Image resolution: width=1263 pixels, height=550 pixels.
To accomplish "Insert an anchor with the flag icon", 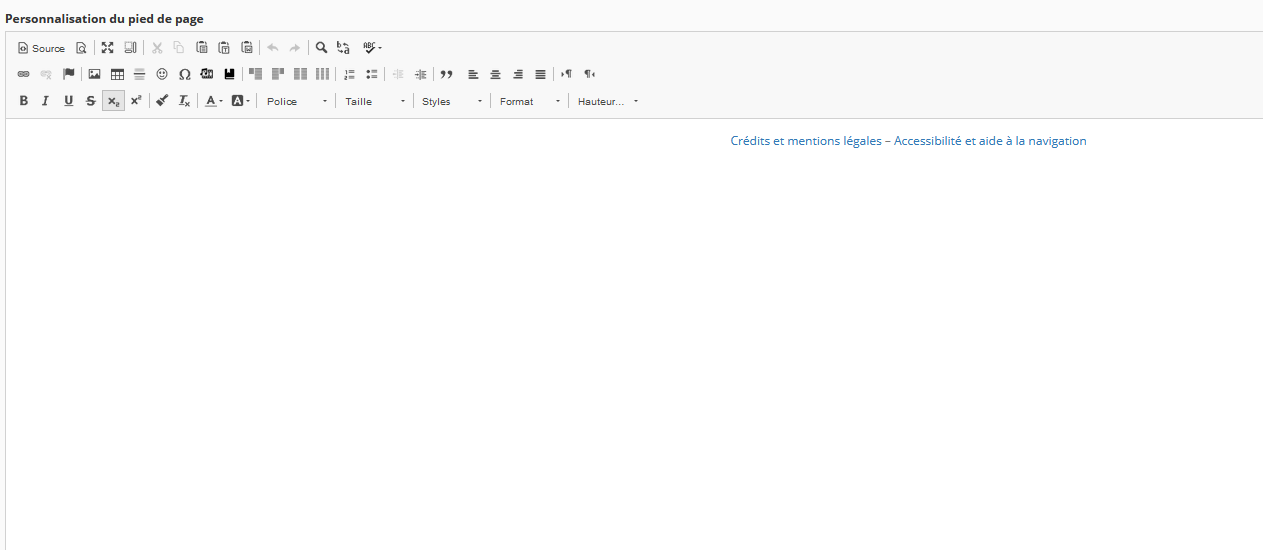I will (x=69, y=74).
